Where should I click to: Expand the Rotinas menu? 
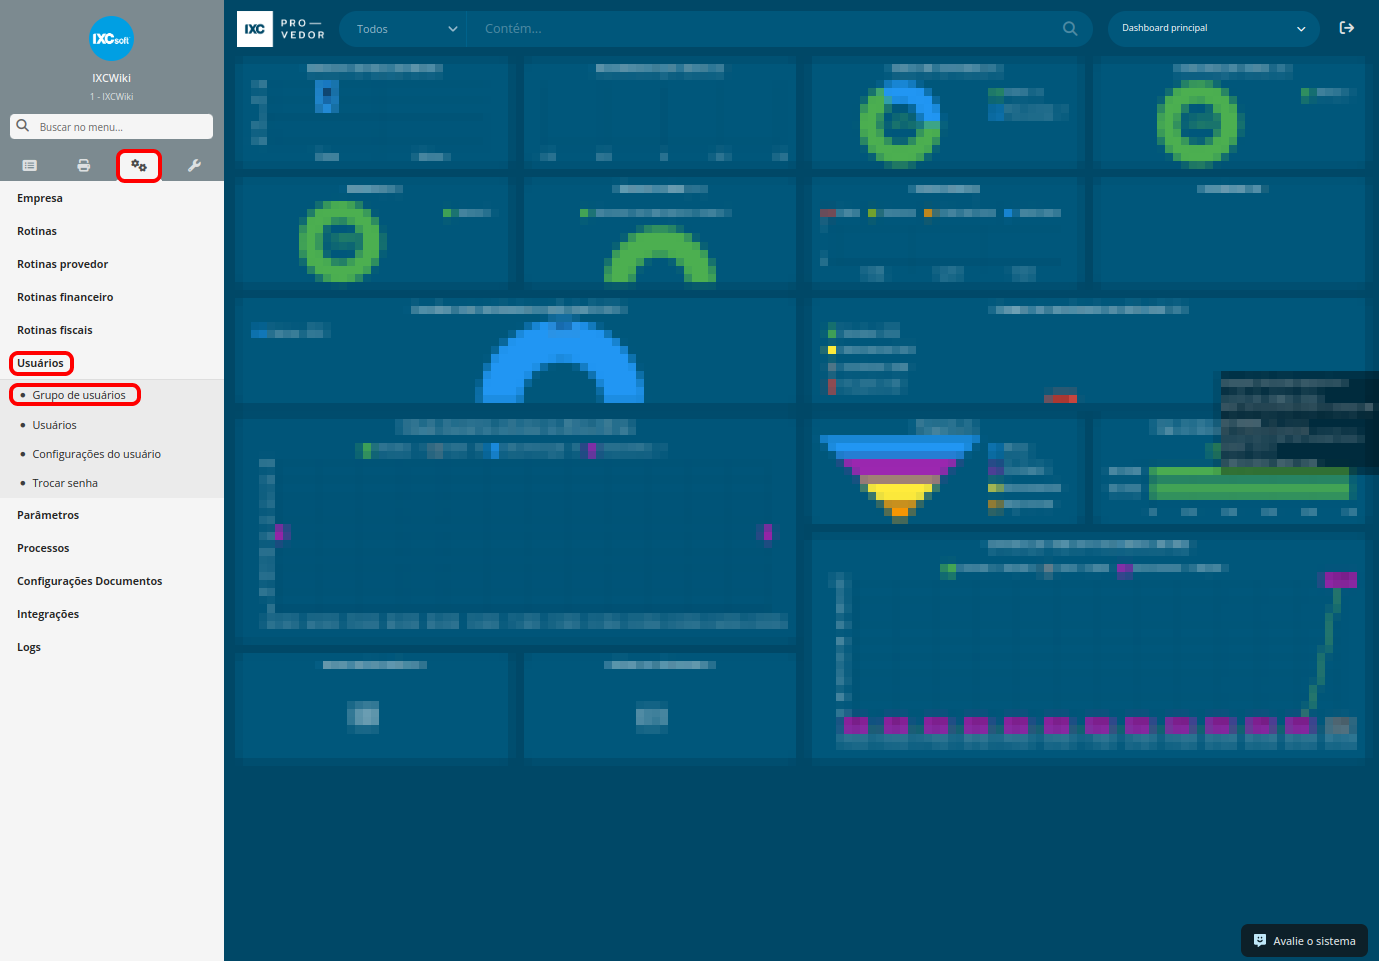(37, 231)
